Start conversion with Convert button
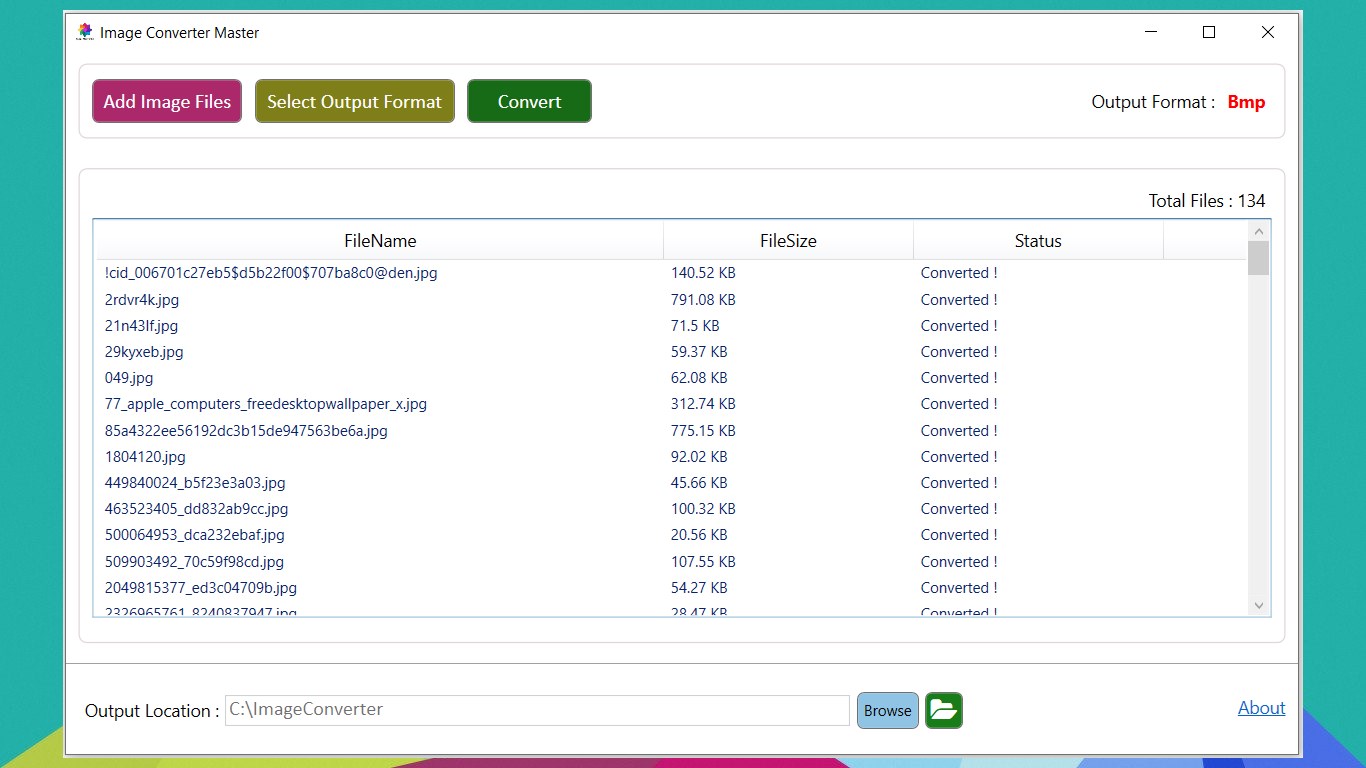 (x=529, y=101)
